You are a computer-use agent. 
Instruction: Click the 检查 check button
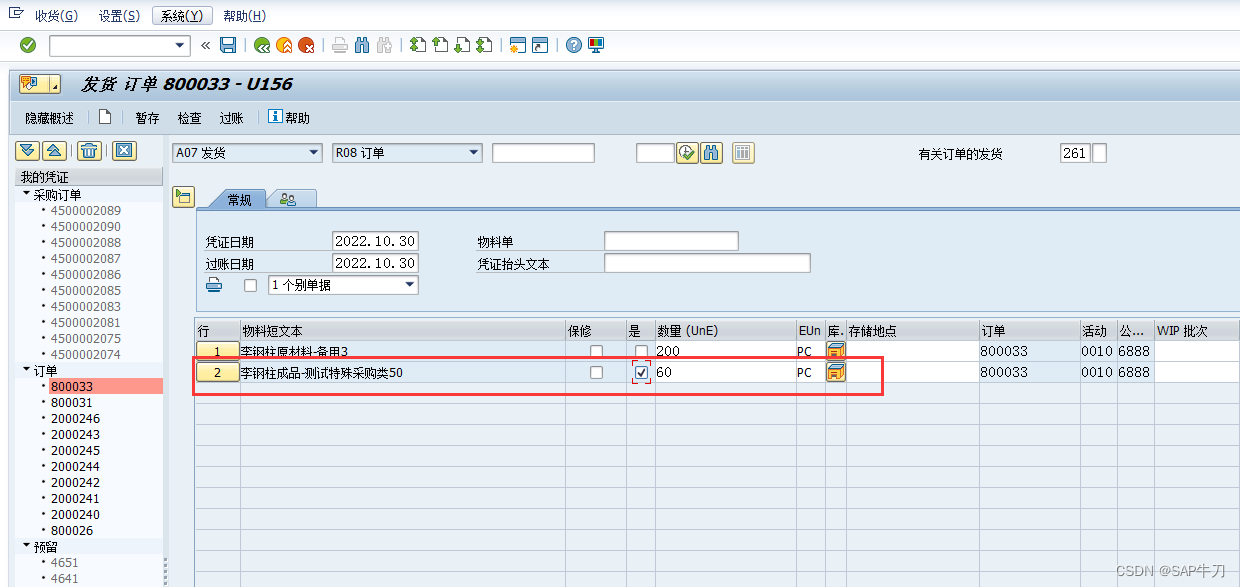(x=190, y=118)
